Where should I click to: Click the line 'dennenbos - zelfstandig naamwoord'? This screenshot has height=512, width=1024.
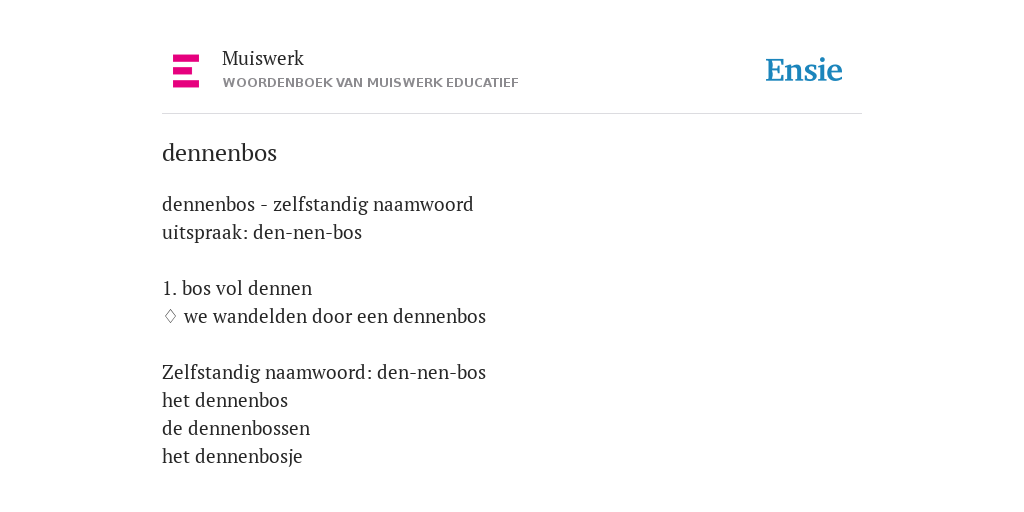pos(317,204)
